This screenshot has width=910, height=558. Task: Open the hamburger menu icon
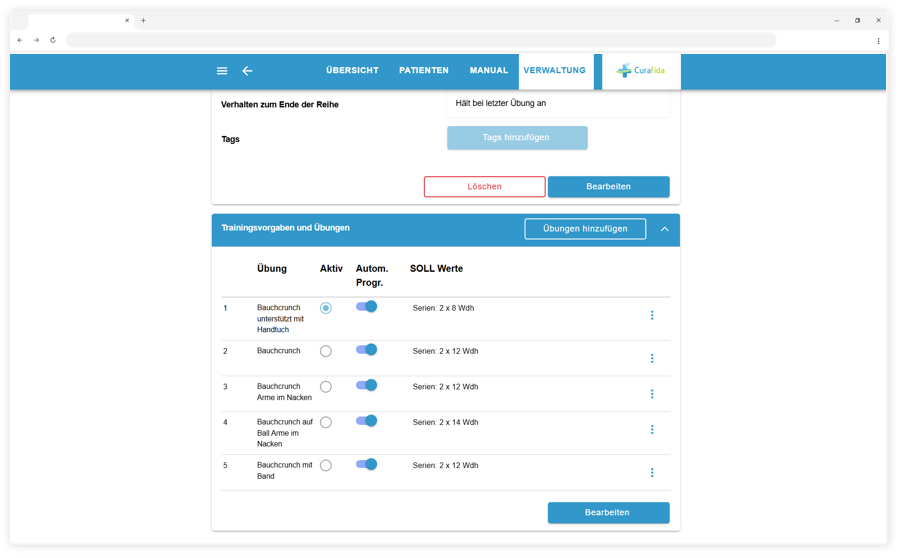222,71
